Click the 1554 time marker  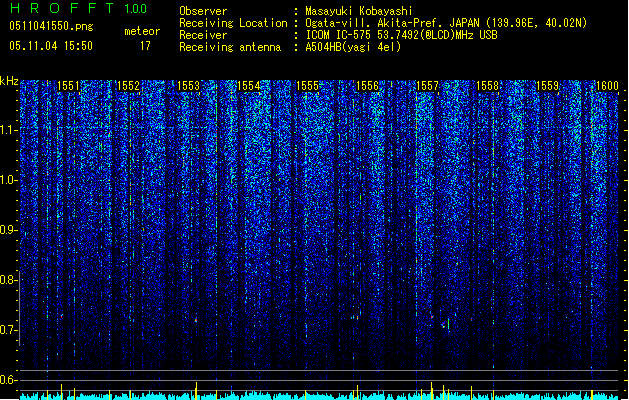point(249,86)
